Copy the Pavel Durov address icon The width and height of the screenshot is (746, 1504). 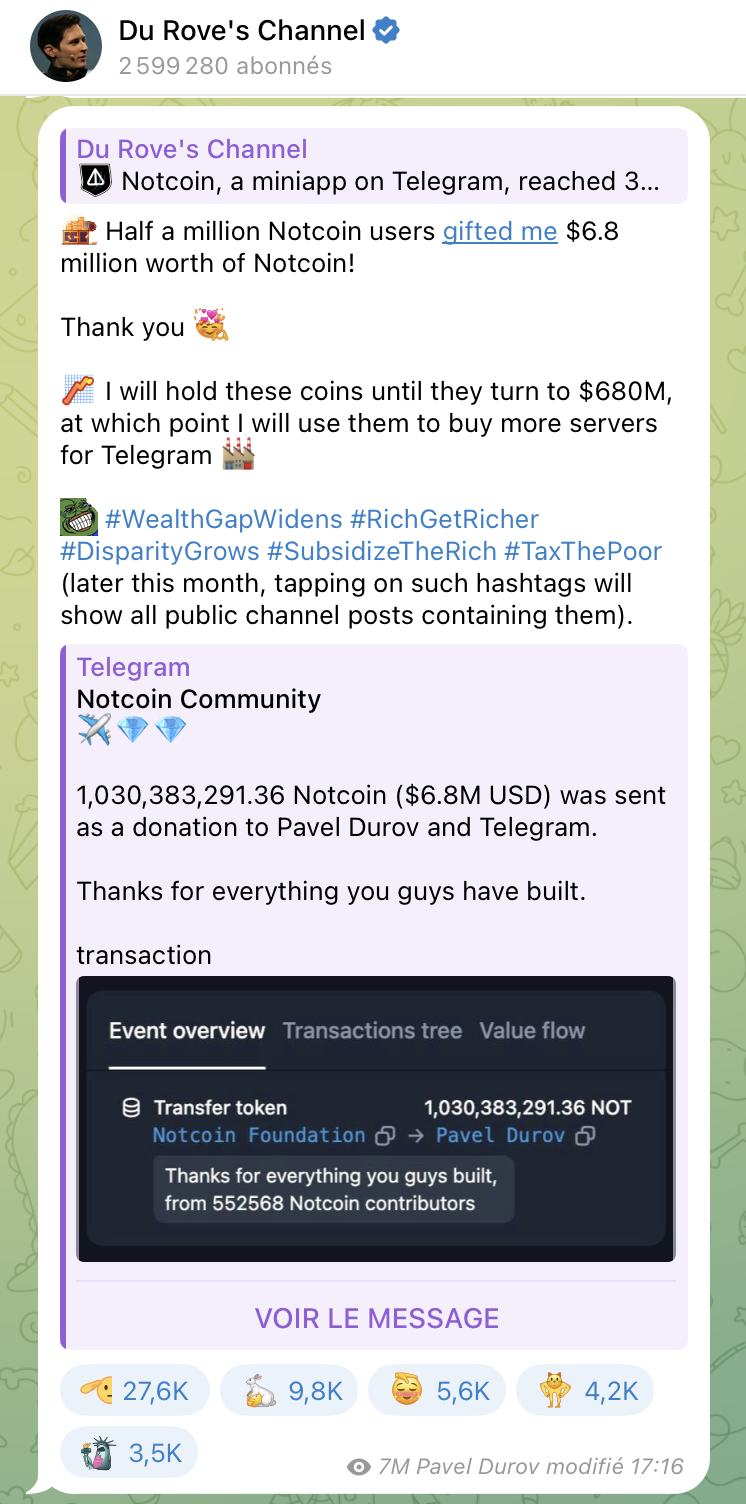coord(587,1136)
